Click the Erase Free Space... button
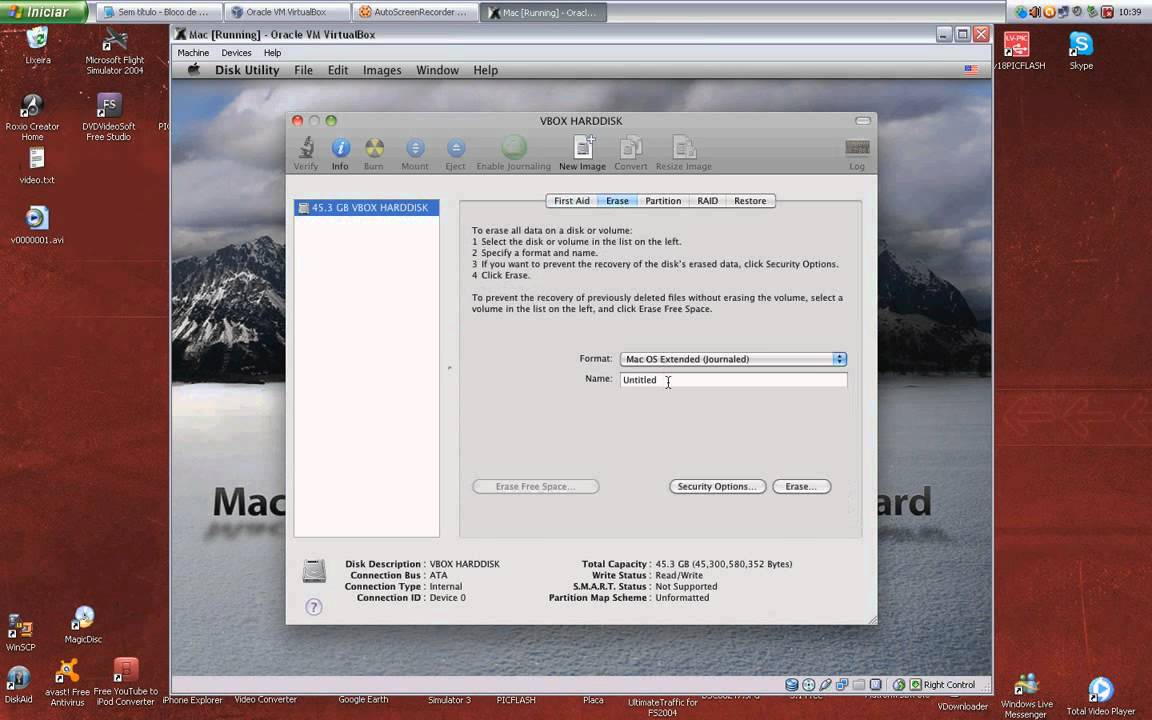 coord(536,486)
